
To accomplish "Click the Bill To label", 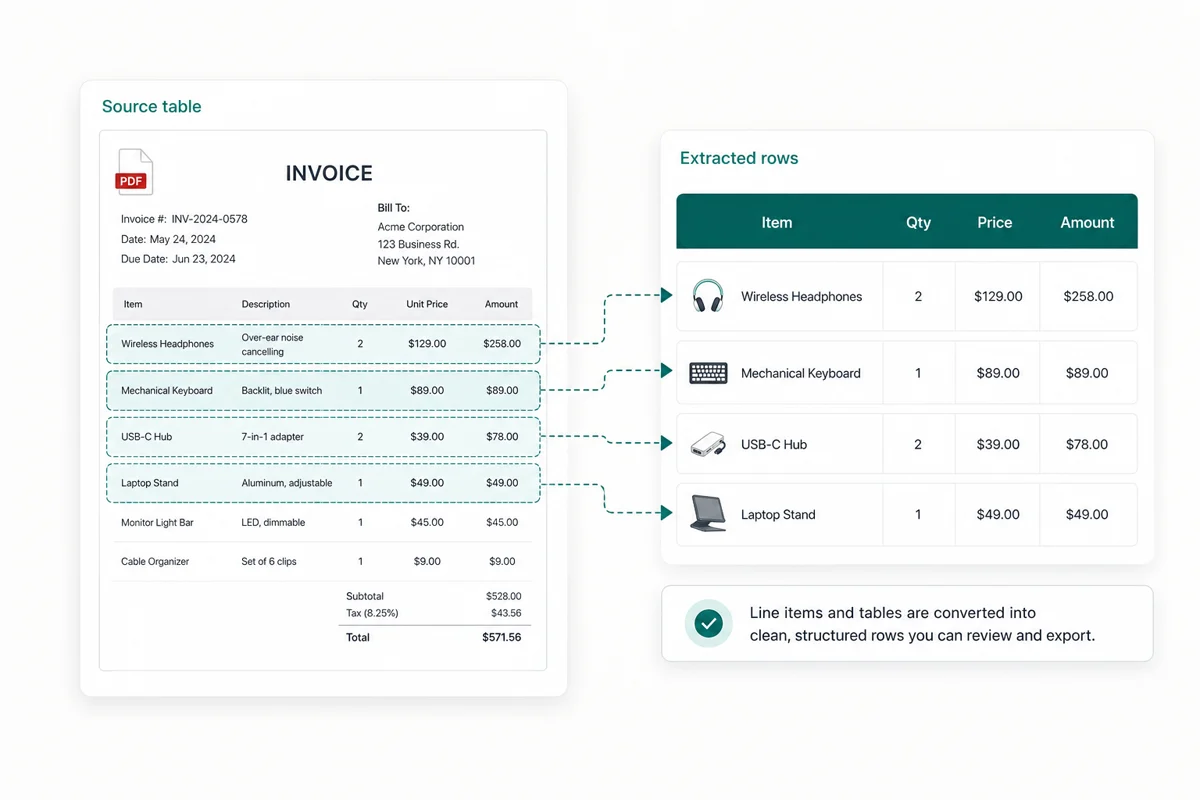I will [394, 208].
